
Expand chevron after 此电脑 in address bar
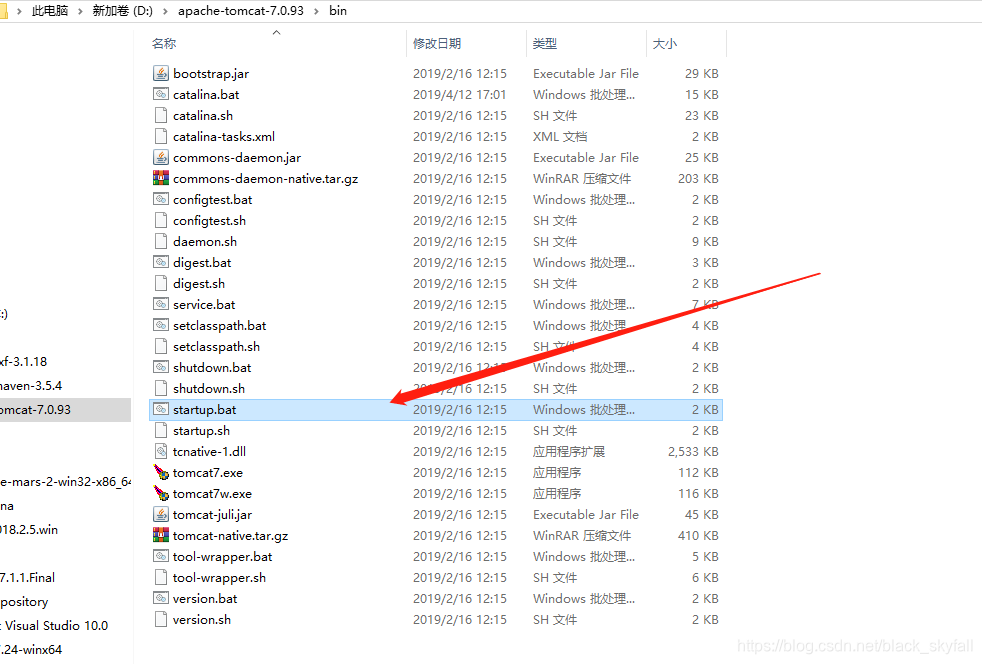click(x=80, y=11)
